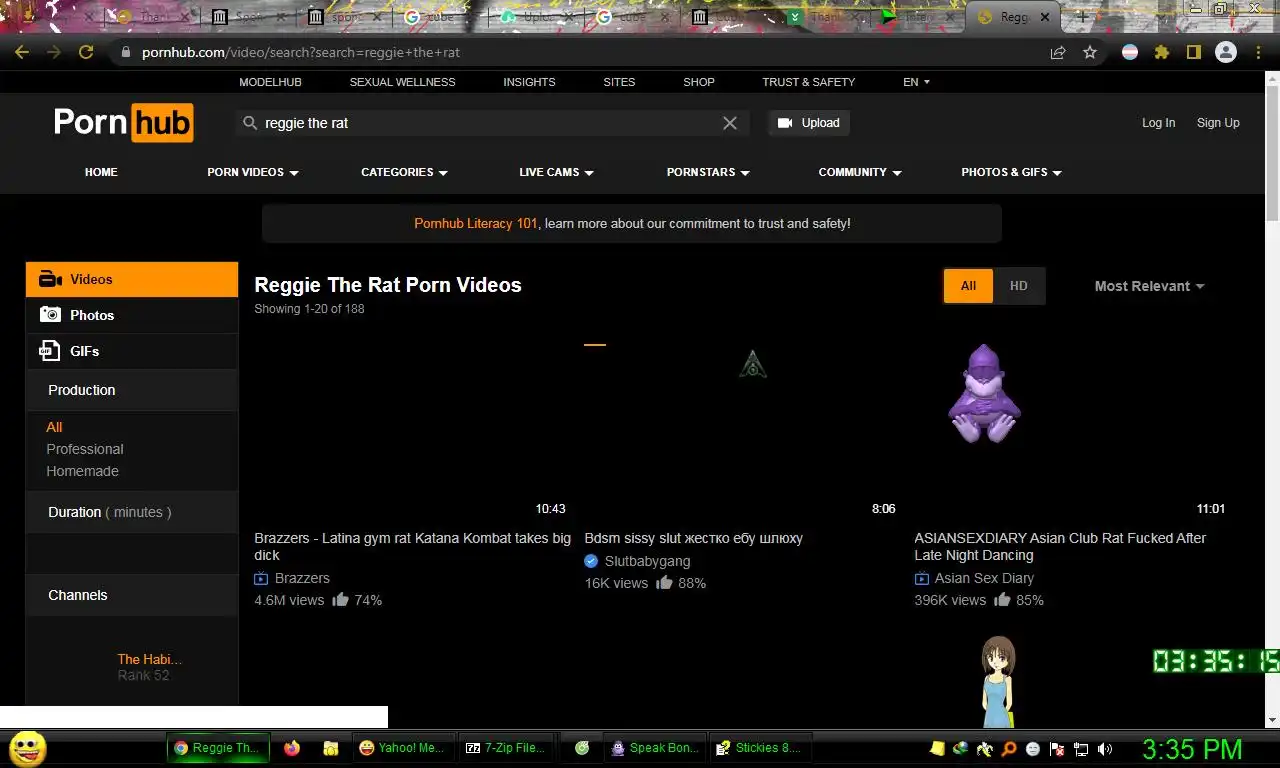
Task: Go to the Home nav item
Action: [101, 172]
